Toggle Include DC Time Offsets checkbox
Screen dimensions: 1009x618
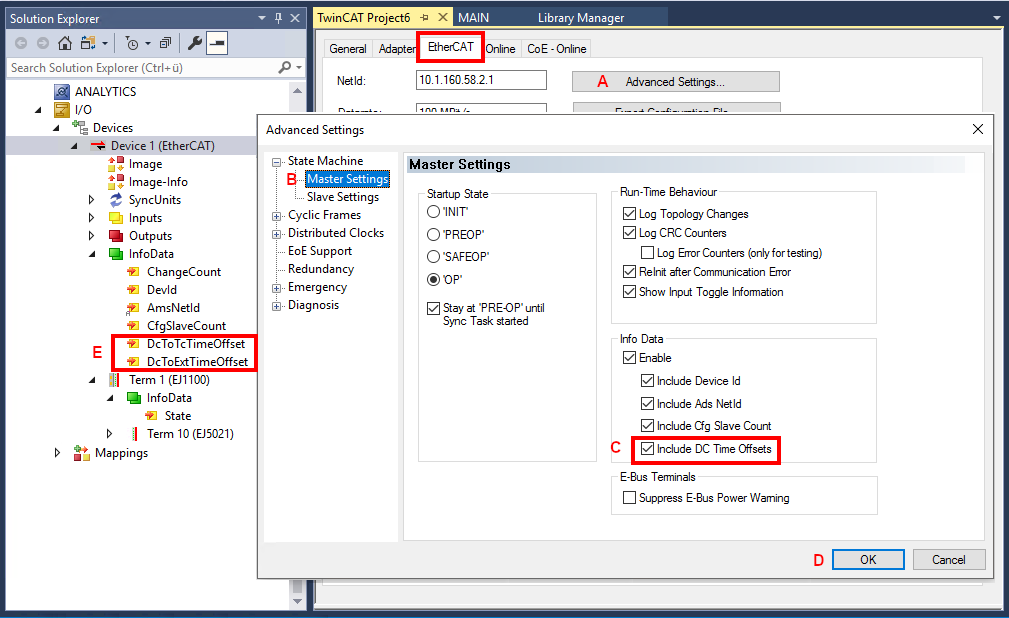click(x=647, y=449)
